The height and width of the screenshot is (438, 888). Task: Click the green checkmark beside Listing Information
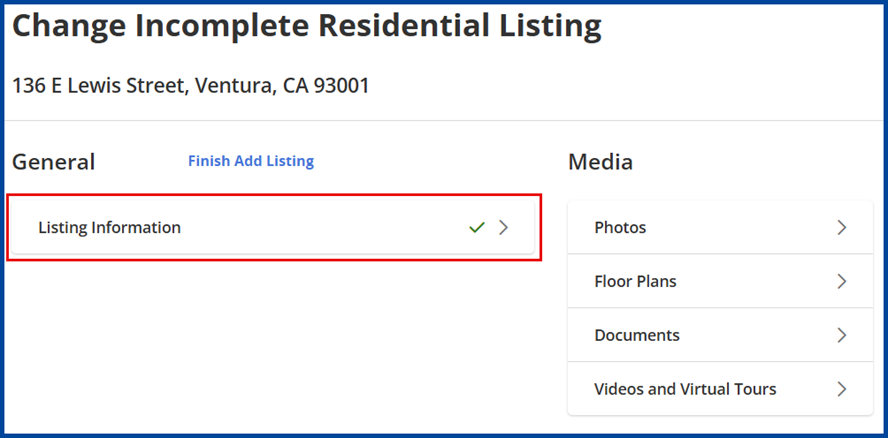pos(477,228)
